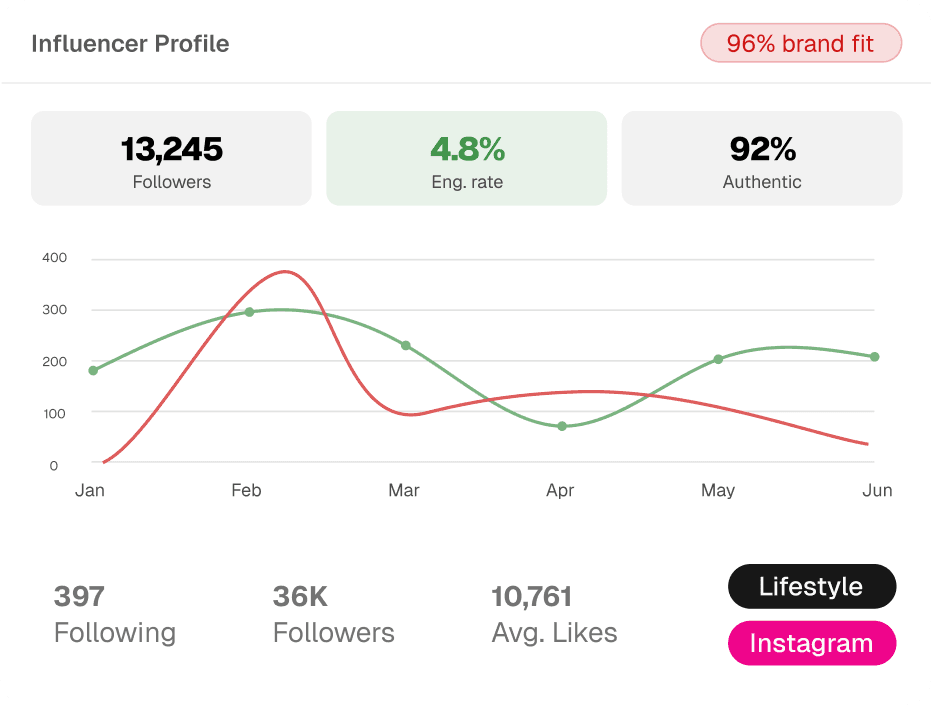Screen dimensions: 932x705
Task: Click the 10,761 Avg. Likes stat
Action: click(x=554, y=614)
